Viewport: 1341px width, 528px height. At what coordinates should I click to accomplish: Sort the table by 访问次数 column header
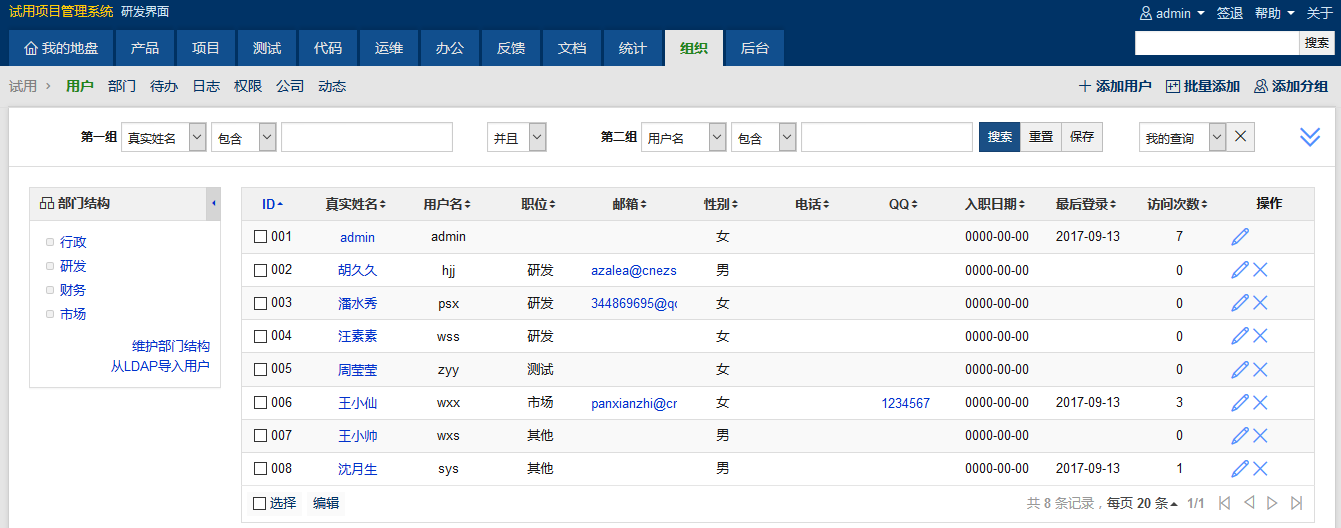1178,204
